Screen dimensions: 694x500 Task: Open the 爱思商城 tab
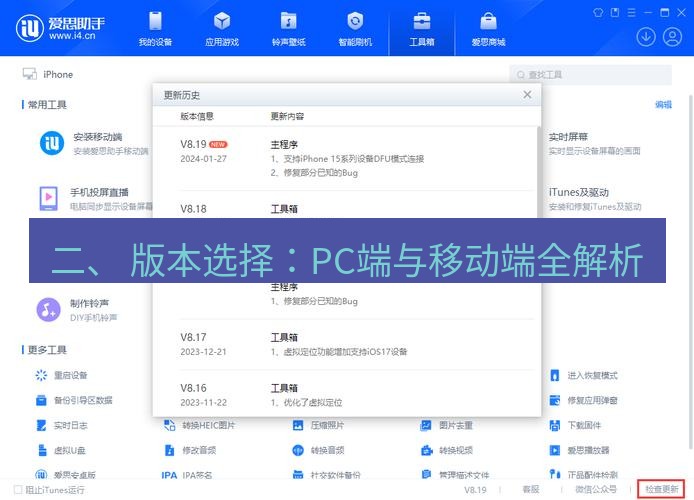click(x=488, y=29)
